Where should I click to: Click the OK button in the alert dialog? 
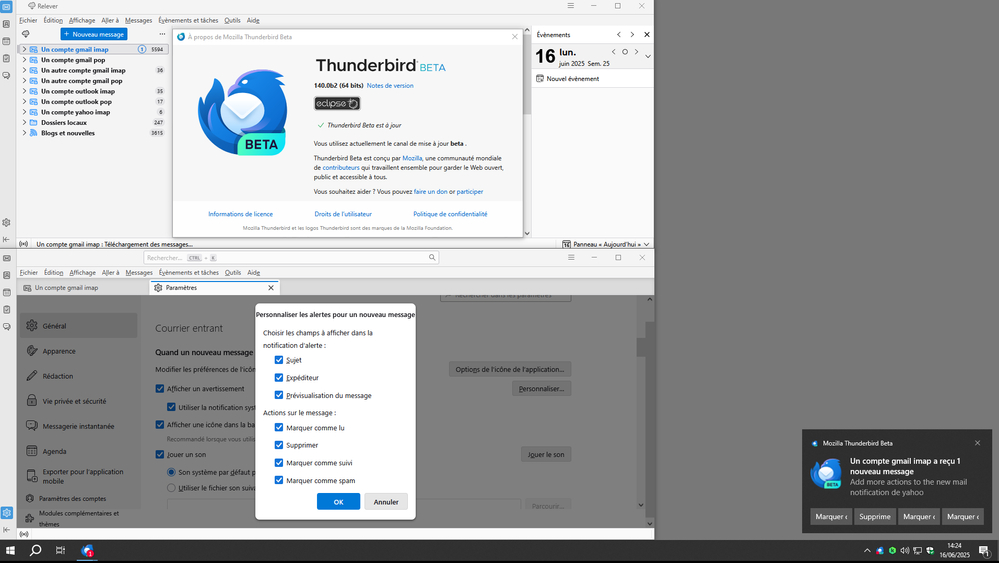(338, 502)
